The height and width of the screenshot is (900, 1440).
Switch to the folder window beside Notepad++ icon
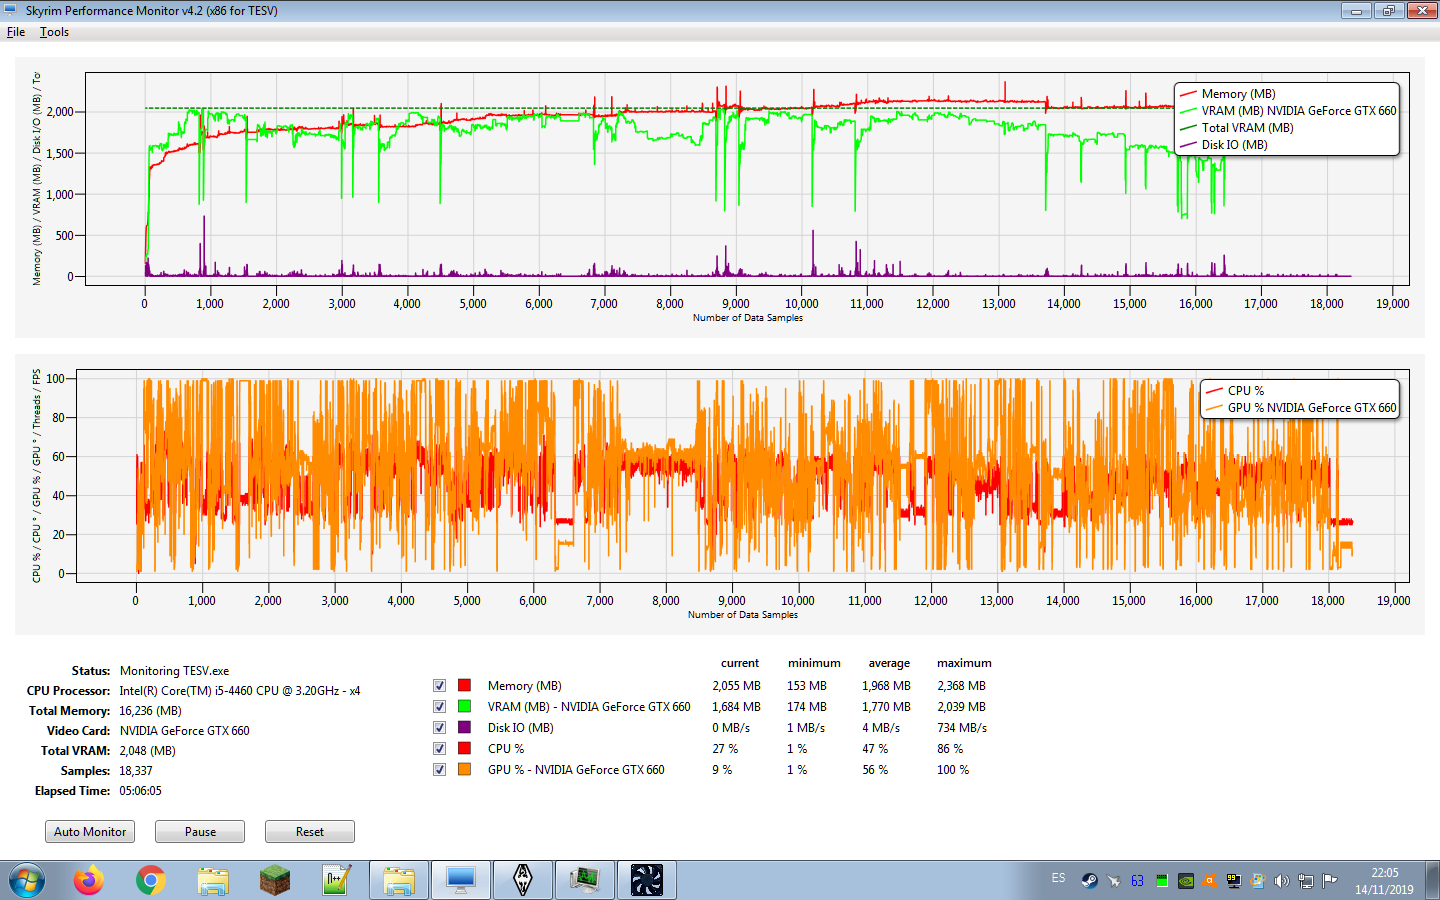pyautogui.click(x=399, y=880)
